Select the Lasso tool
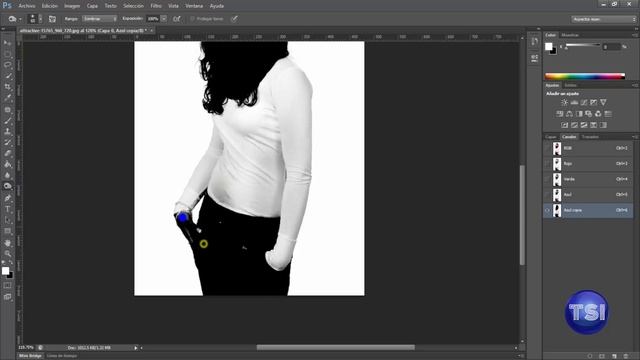Viewport: 640px width, 360px height. pos(7,65)
